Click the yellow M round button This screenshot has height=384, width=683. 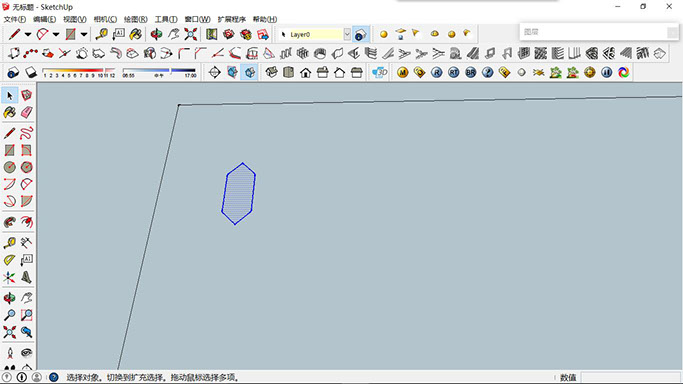pos(402,72)
